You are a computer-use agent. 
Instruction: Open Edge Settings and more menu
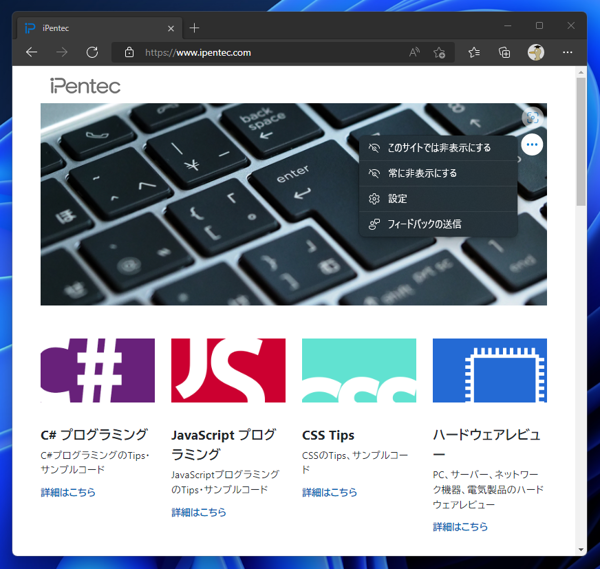567,52
